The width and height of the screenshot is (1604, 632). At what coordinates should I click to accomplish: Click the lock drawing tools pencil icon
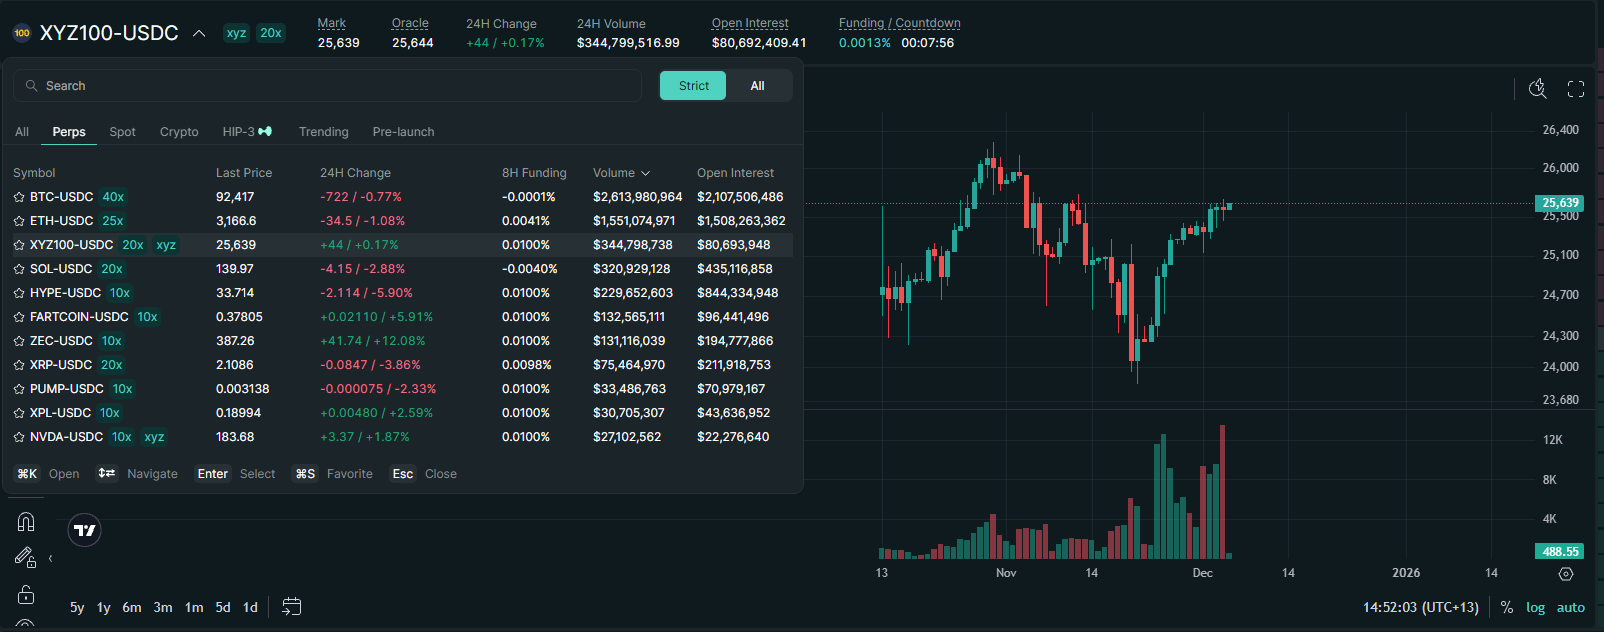tap(25, 558)
